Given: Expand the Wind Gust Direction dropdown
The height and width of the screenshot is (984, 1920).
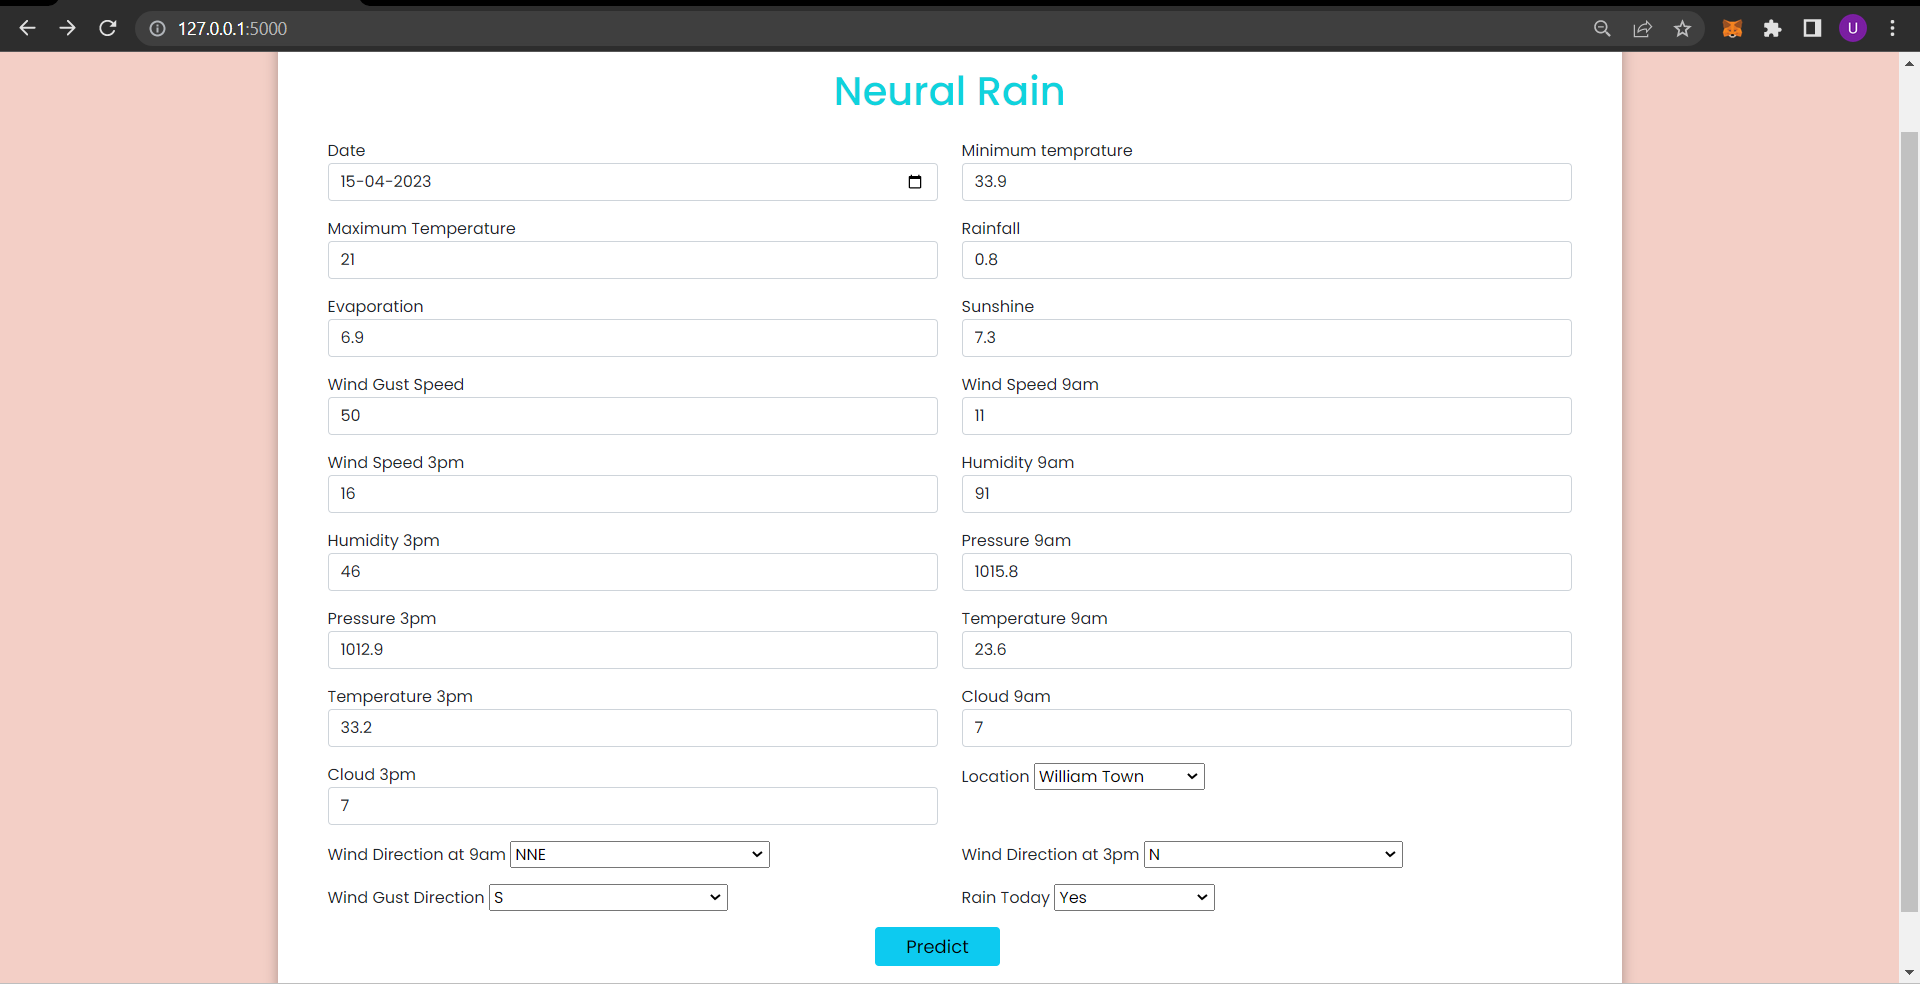Looking at the screenshot, I should click(x=608, y=898).
